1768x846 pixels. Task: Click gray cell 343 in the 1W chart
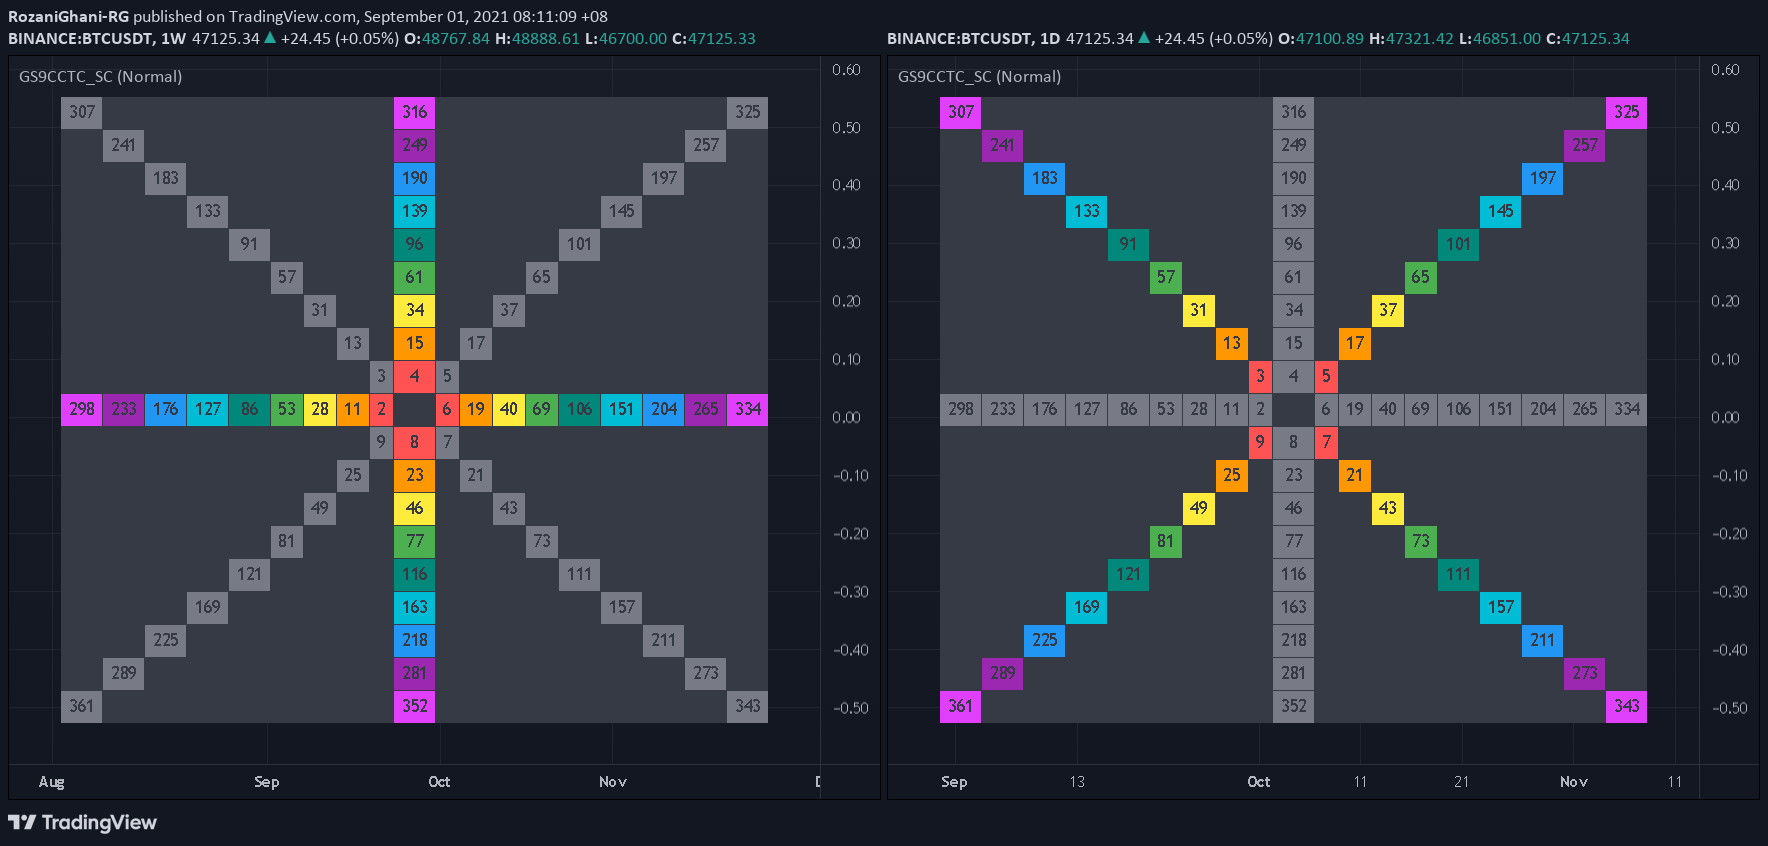[748, 706]
